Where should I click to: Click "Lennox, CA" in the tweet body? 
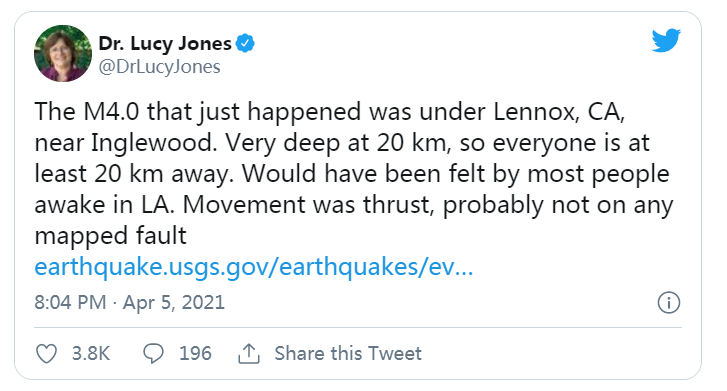pyautogui.click(x=559, y=112)
